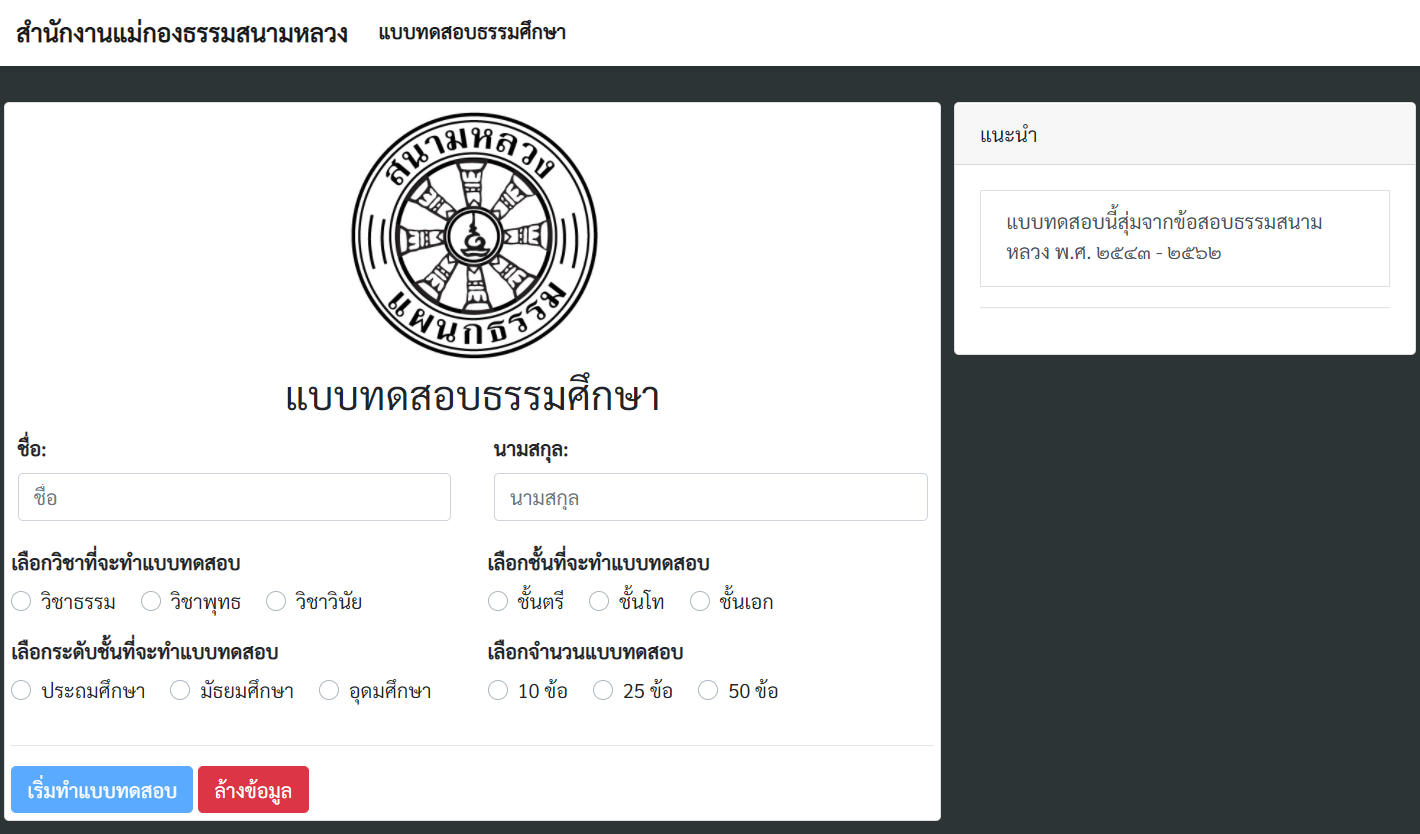Choose the ชั้นเอก level radio button
Viewport: 1420px width, 834px height.
coord(700,601)
